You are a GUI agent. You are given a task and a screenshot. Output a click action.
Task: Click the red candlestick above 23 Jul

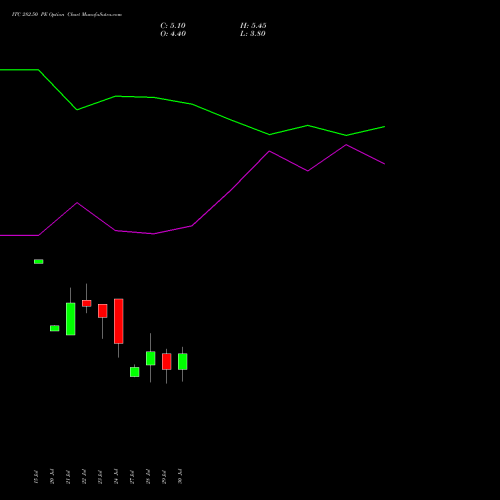[103, 311]
